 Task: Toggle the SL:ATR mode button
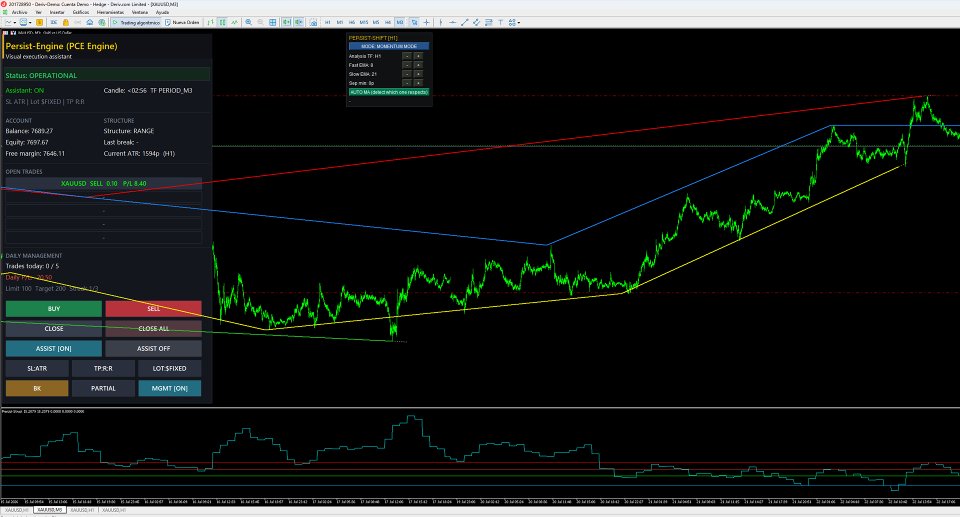tap(37, 368)
